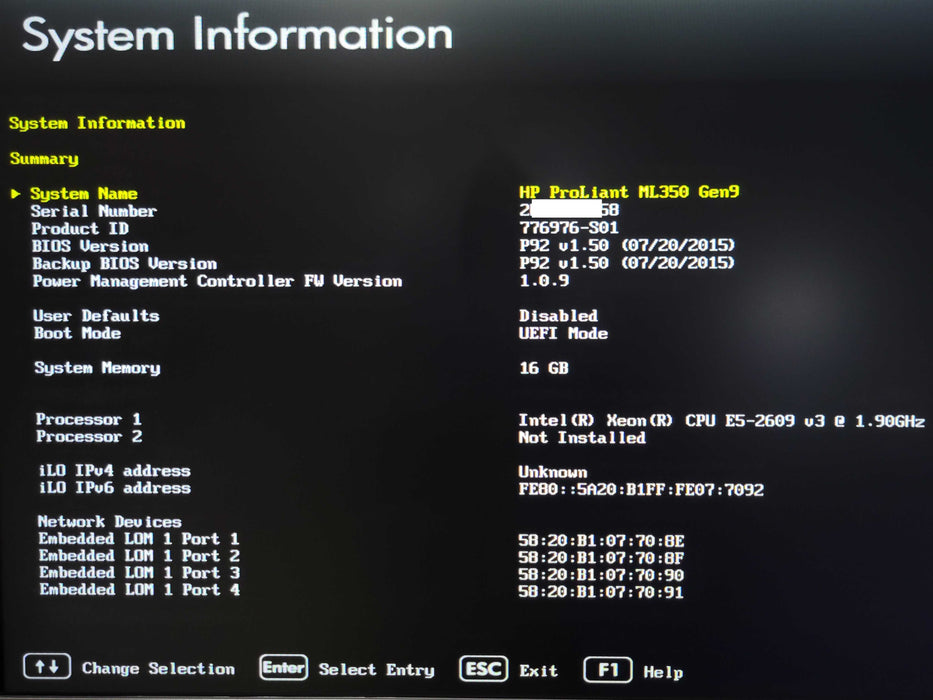
Task: Click the Backup BIOS Version row
Action: pyautogui.click(x=124, y=264)
